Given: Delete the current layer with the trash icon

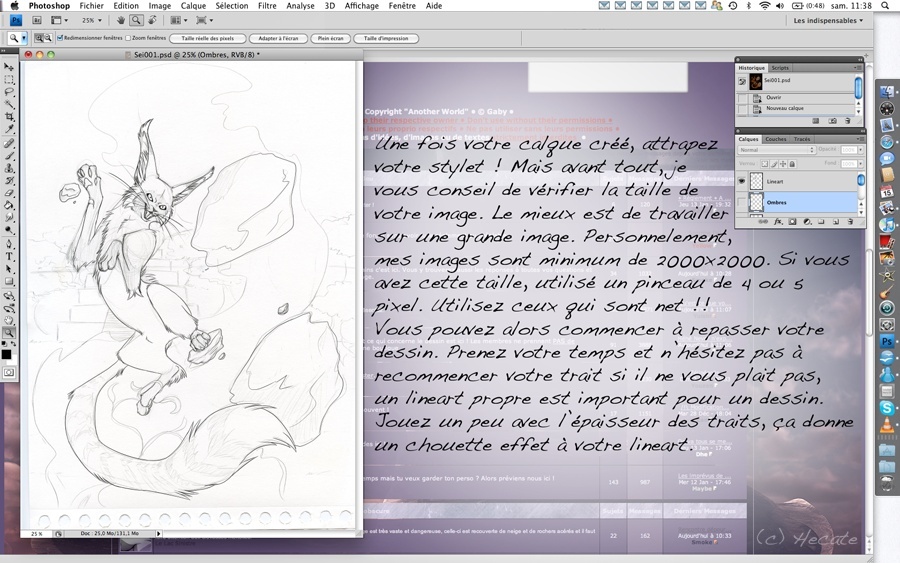Looking at the screenshot, I should coord(850,222).
